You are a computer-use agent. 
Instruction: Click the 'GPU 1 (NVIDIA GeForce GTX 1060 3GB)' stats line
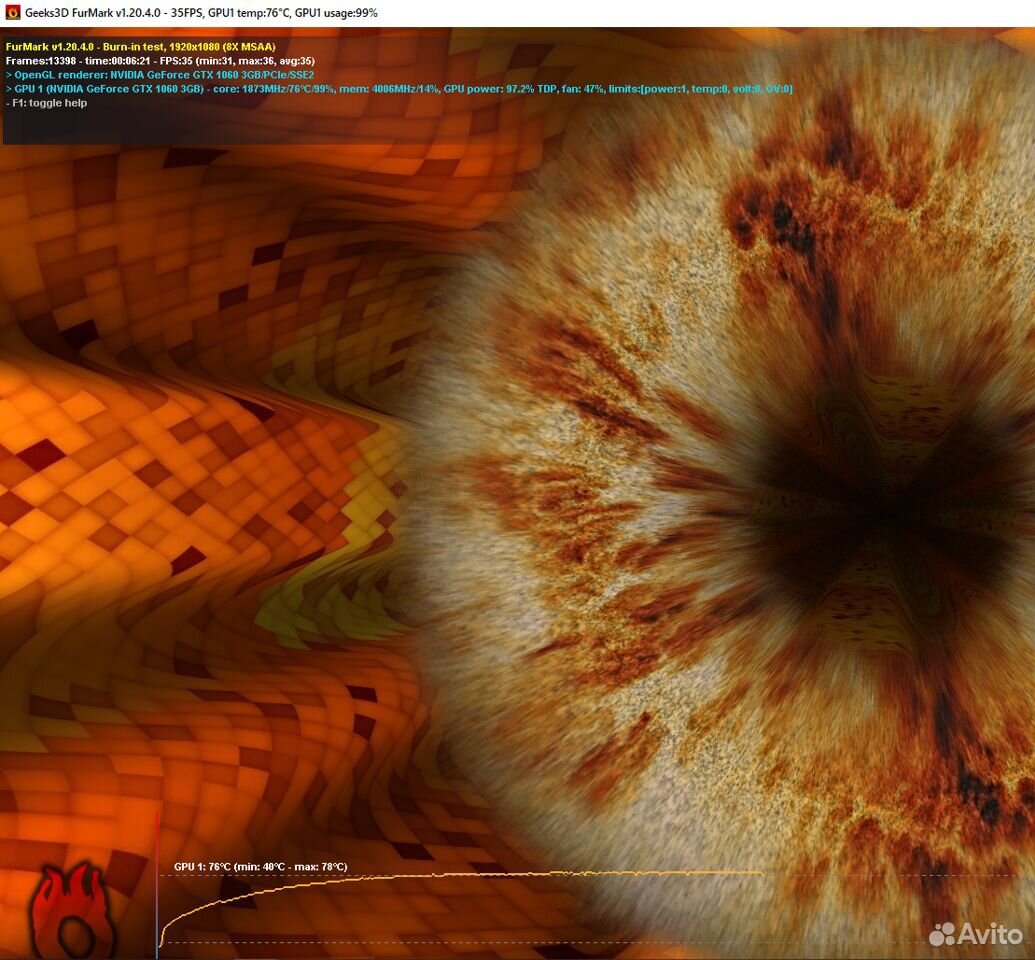click(x=399, y=88)
